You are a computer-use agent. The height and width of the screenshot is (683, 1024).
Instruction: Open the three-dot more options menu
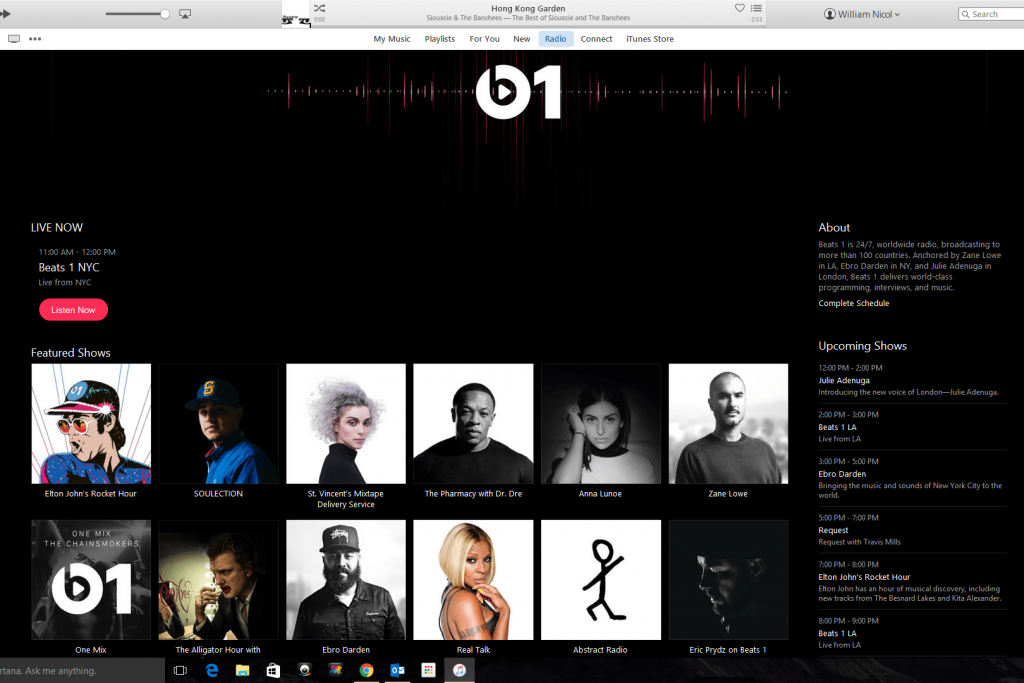[x=35, y=39]
